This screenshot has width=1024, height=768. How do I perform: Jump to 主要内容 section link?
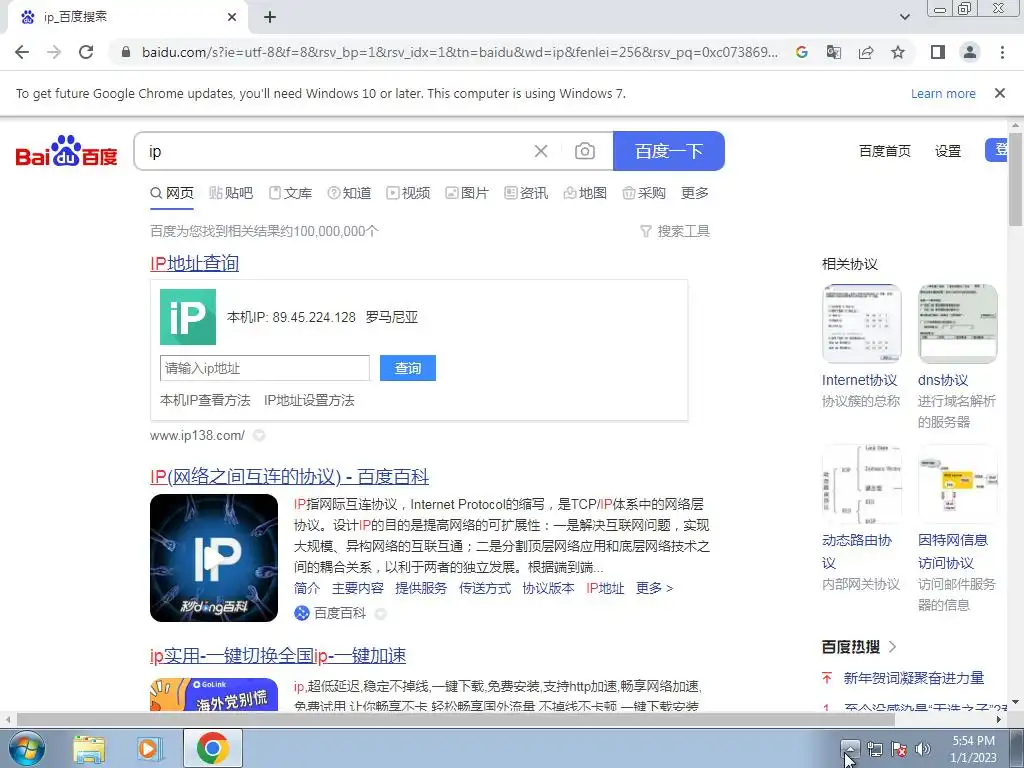pyautogui.click(x=358, y=588)
